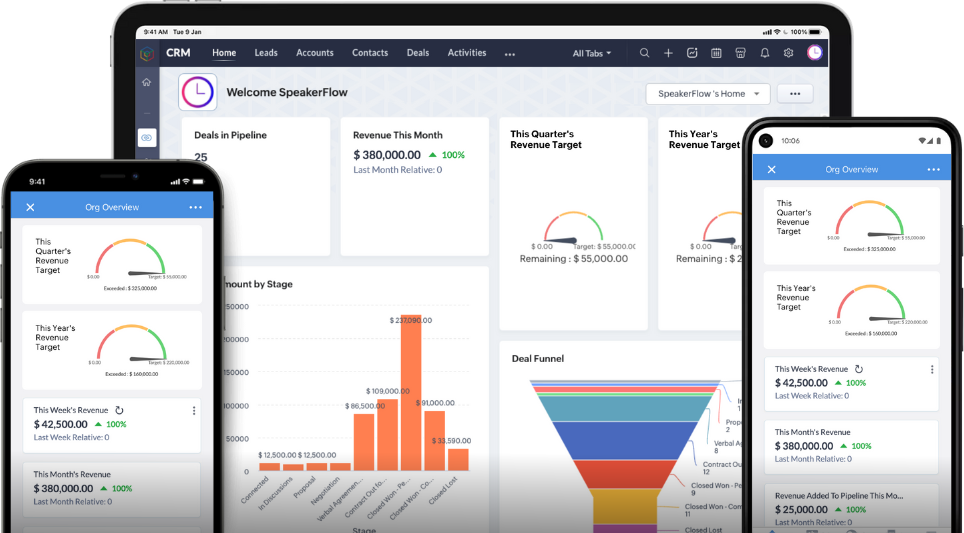Switch to the Home tab
Image resolution: width=964 pixels, height=533 pixels.
pyautogui.click(x=224, y=53)
